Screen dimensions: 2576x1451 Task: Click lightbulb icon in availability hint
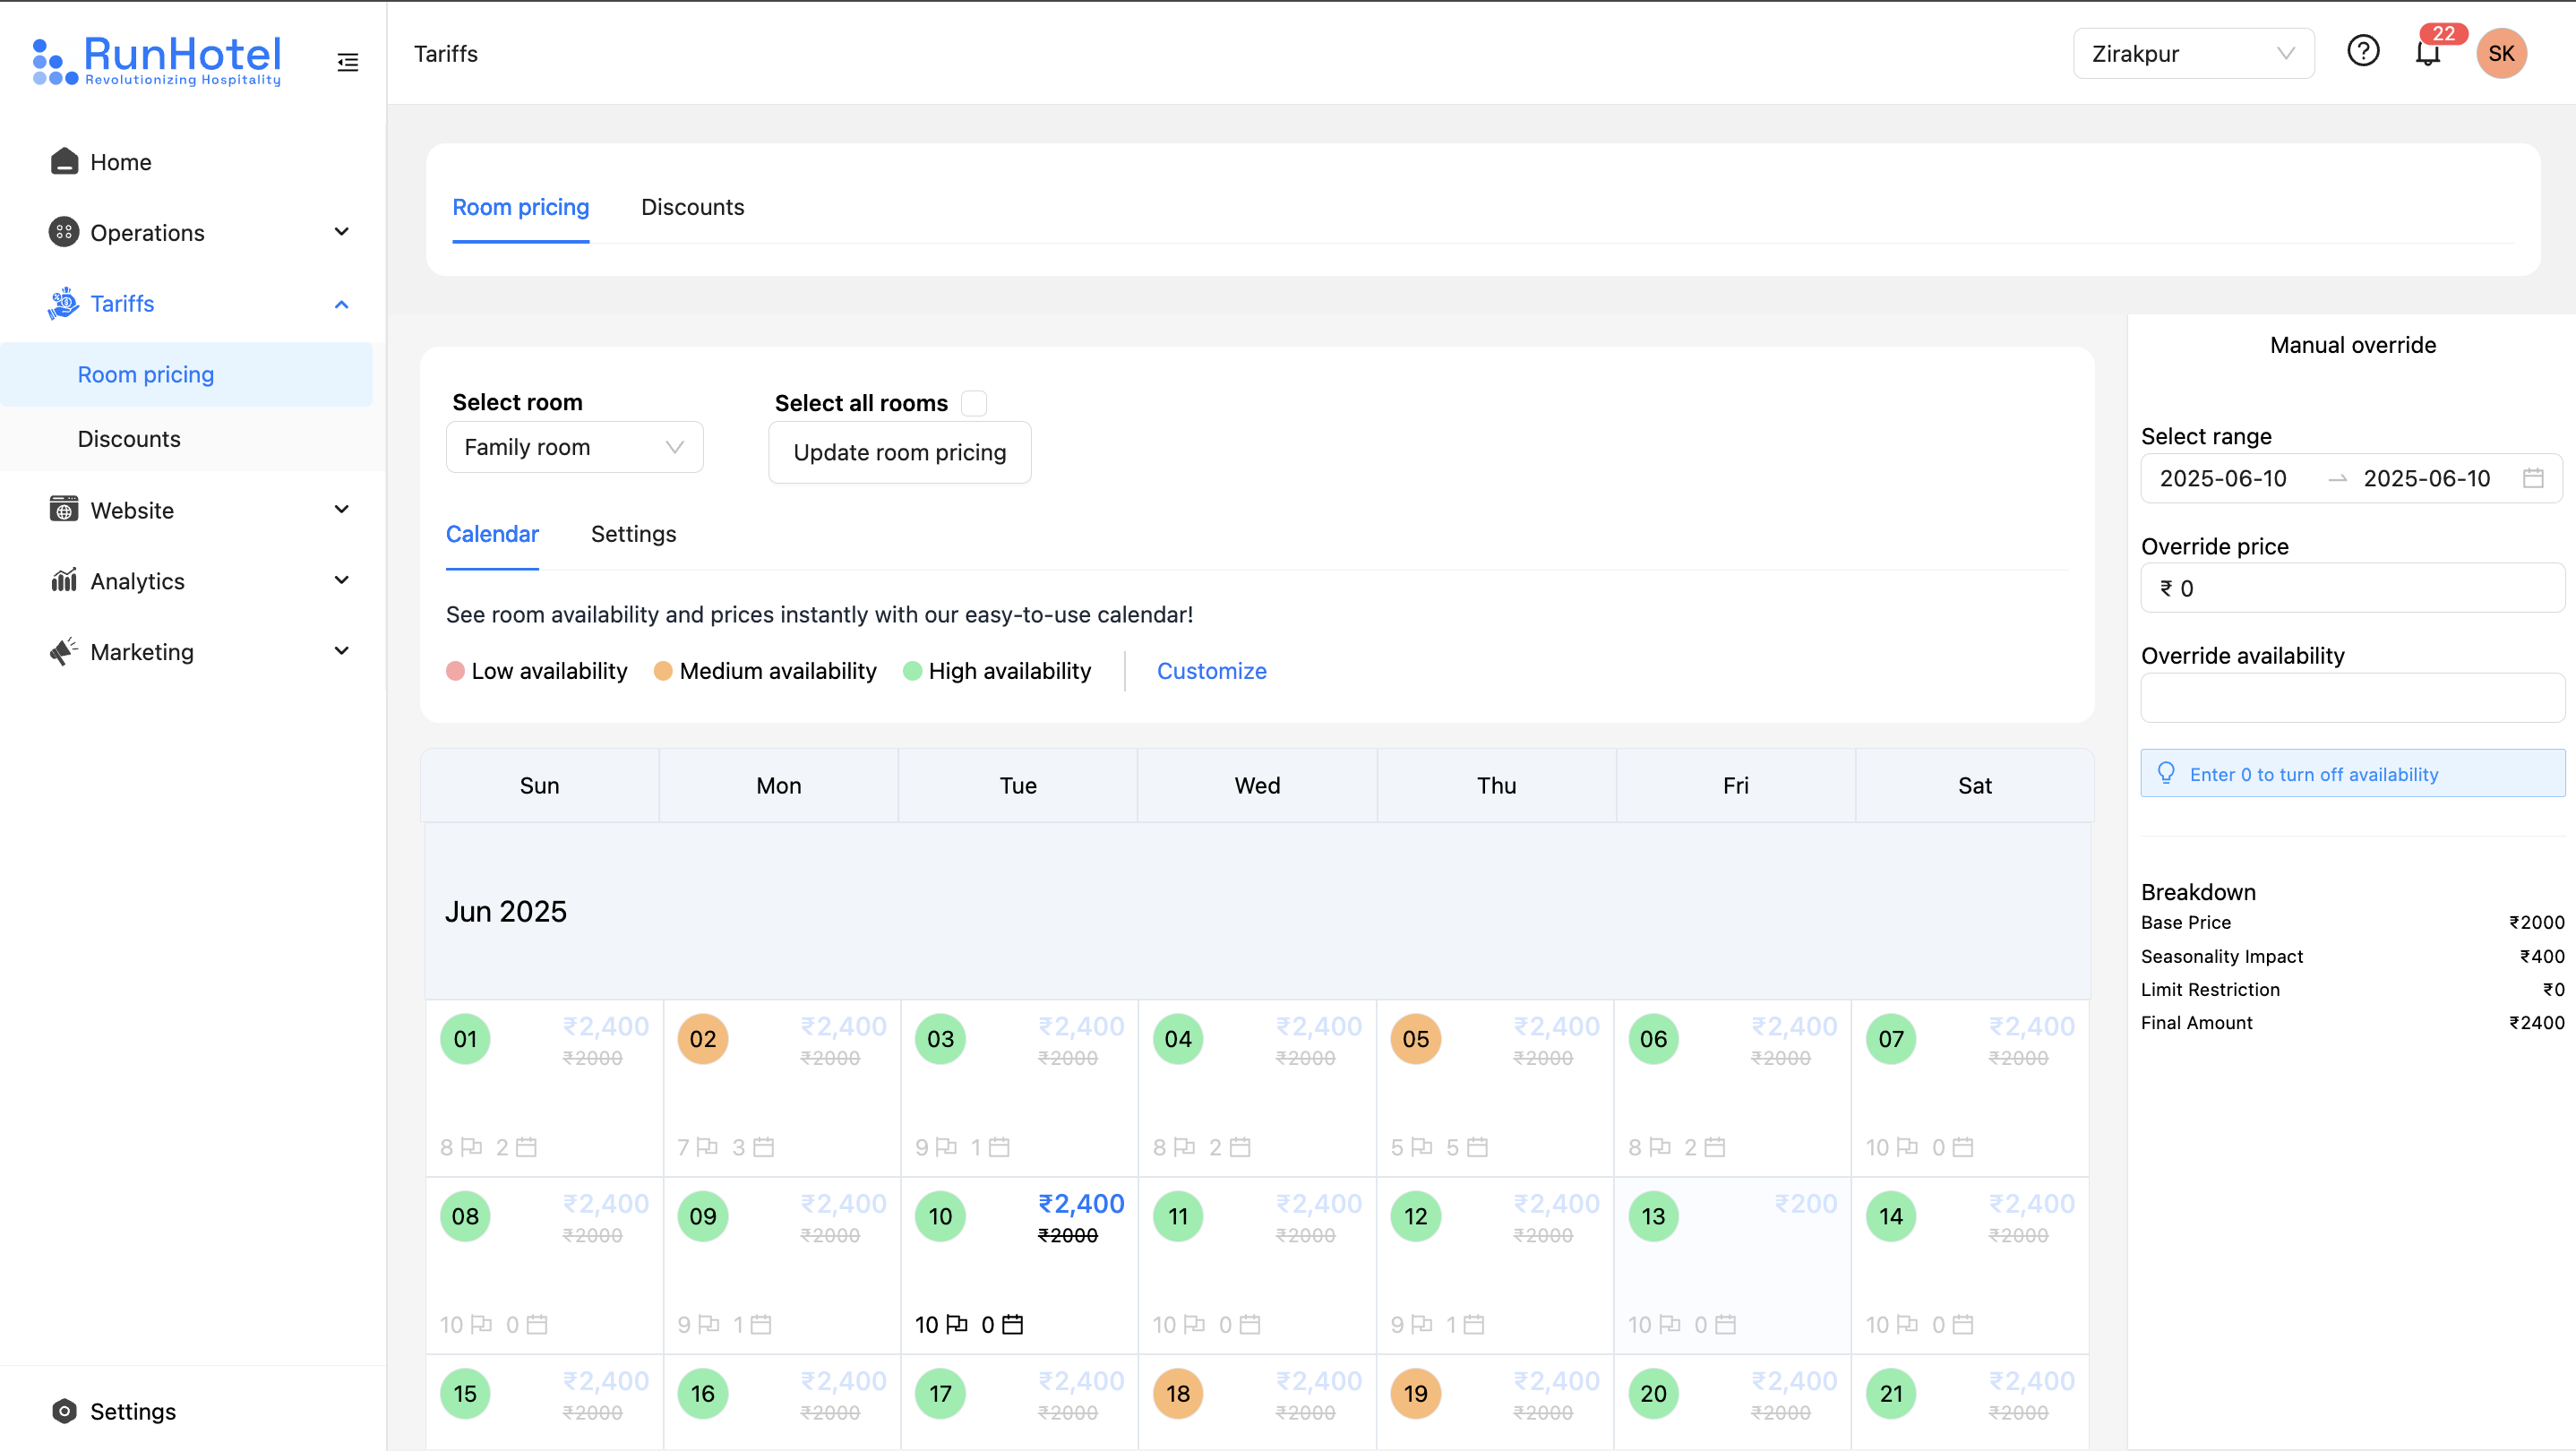(2166, 773)
